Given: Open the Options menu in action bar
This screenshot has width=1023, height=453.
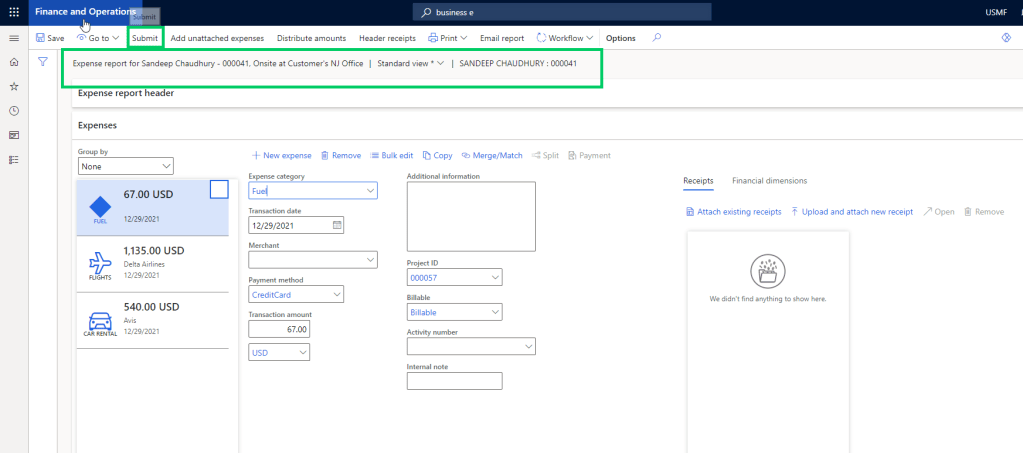Looking at the screenshot, I should tap(620, 38).
